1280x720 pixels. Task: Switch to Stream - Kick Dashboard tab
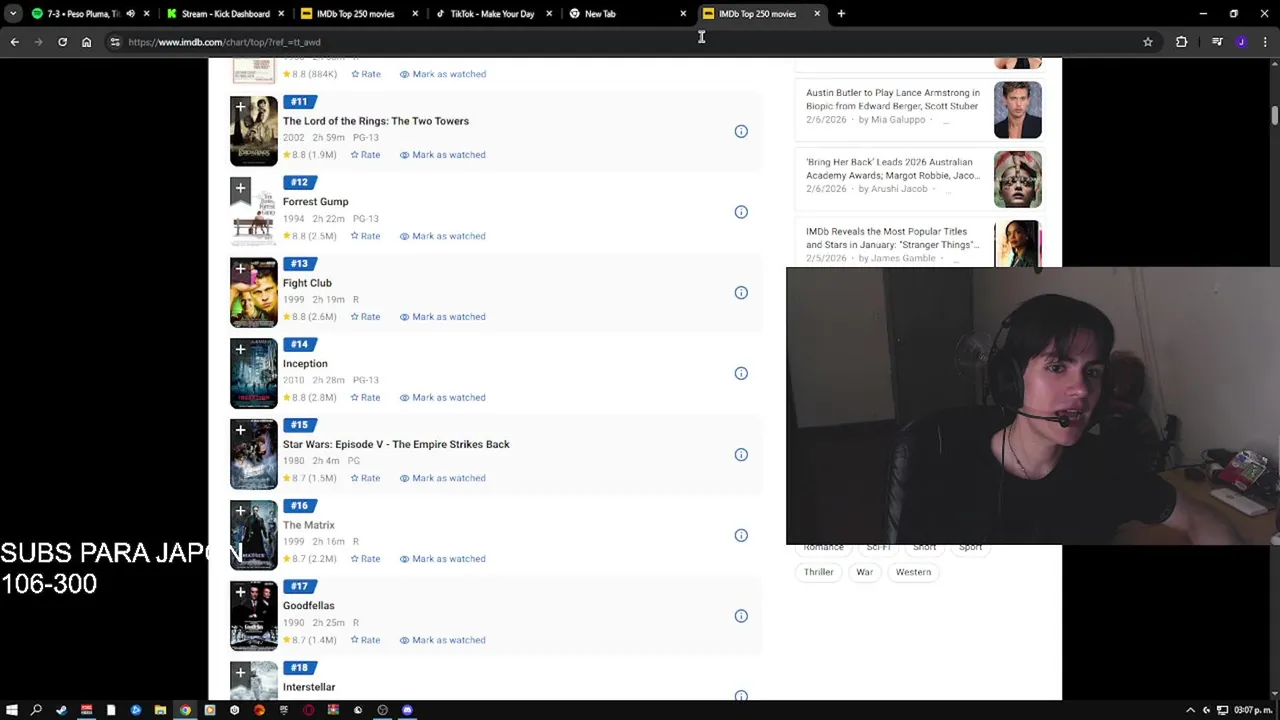pos(225,14)
